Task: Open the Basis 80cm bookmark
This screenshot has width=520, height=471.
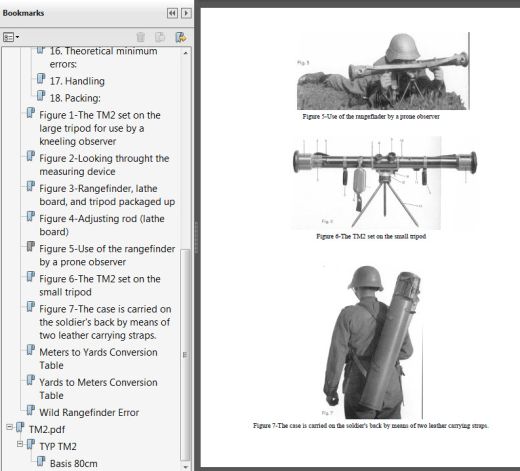Action: coord(74,463)
